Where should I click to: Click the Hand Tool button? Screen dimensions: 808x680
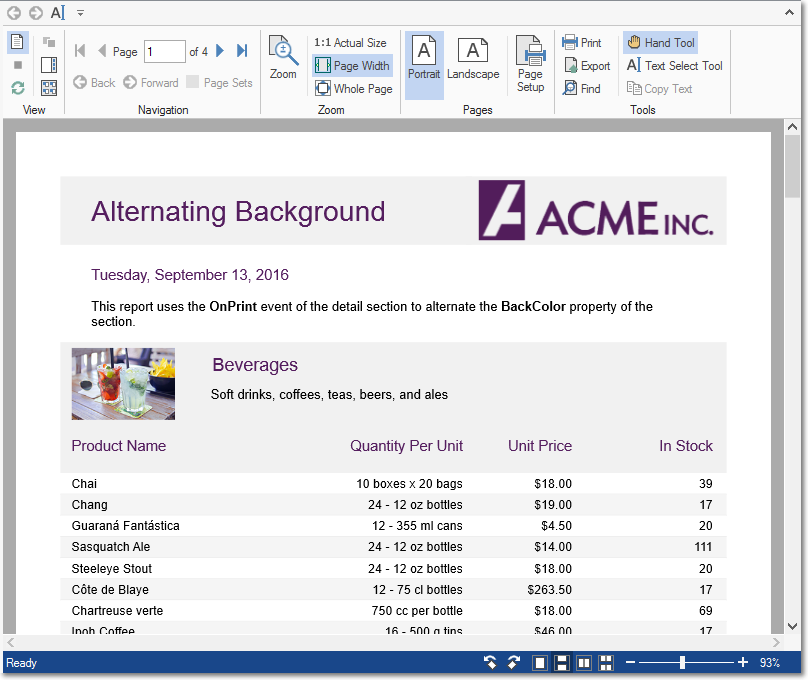tap(660, 43)
